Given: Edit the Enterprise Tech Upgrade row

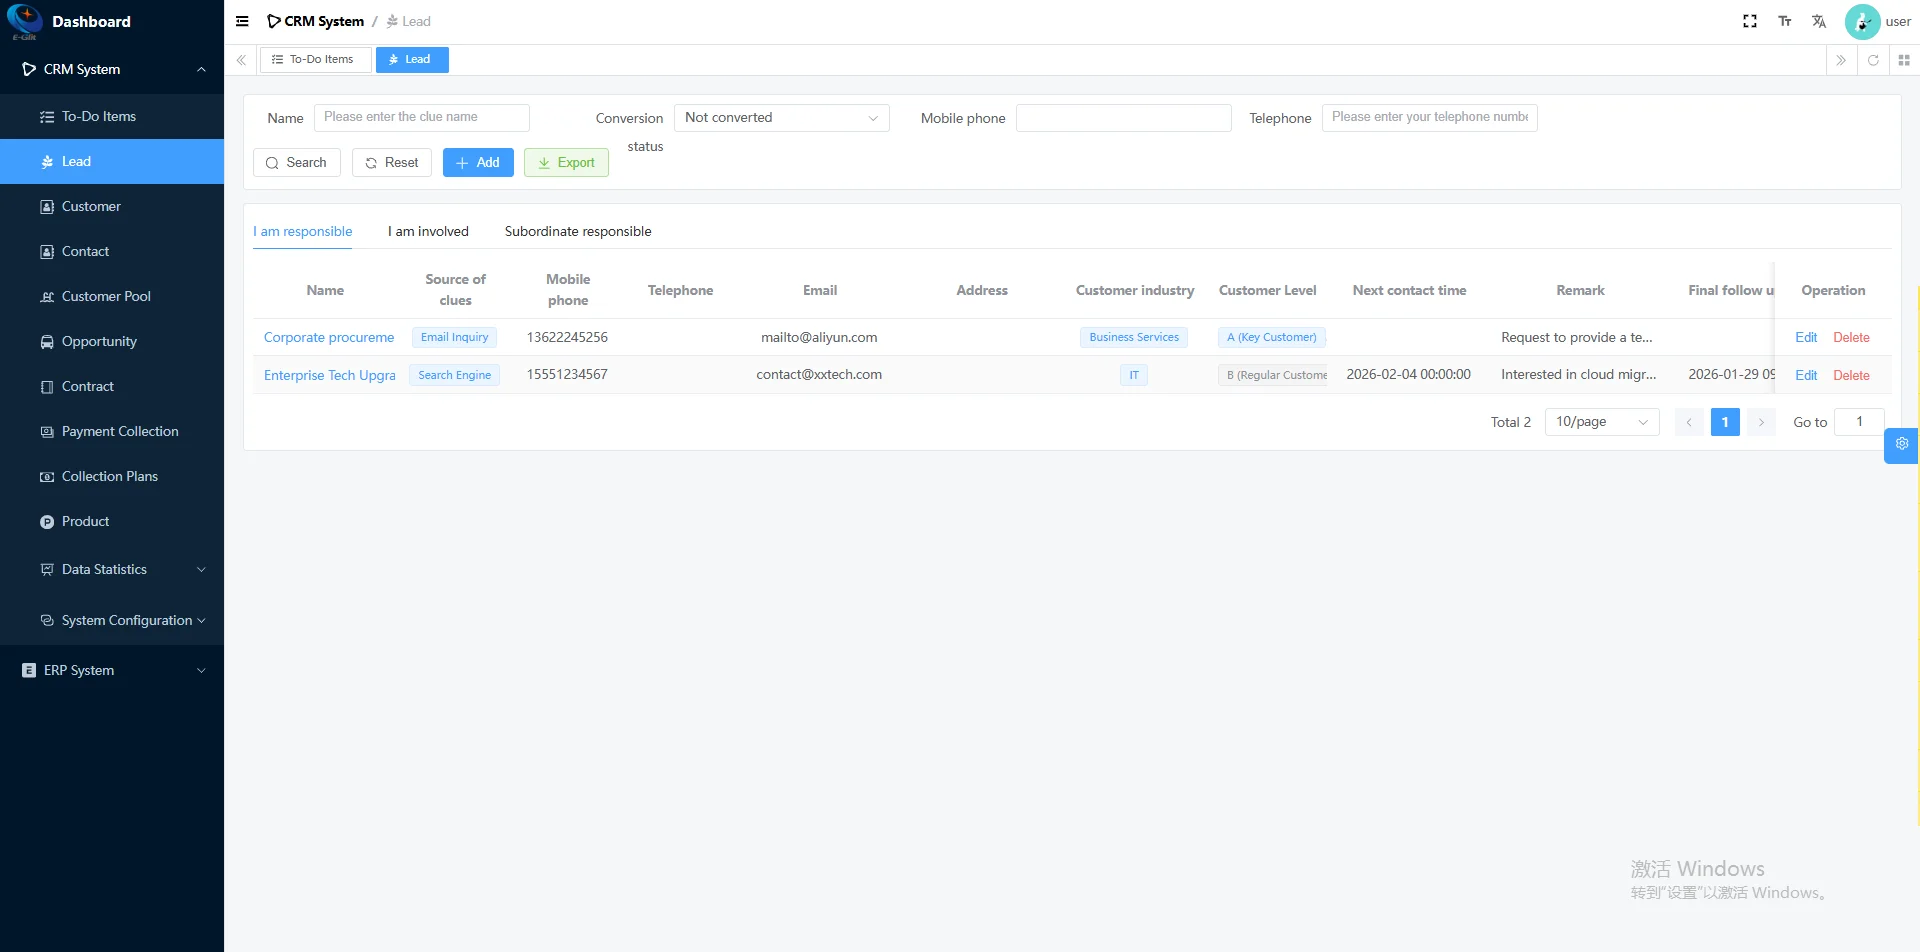Looking at the screenshot, I should pos(1806,375).
